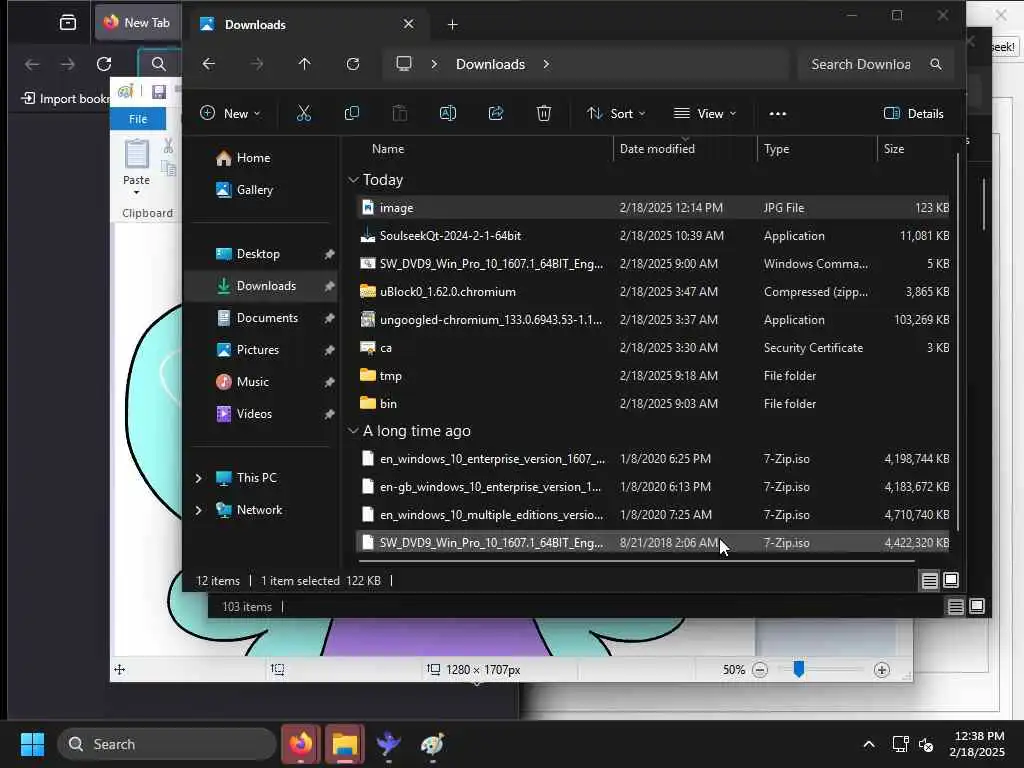Click the vertical scrollbar in the file list

(958, 343)
